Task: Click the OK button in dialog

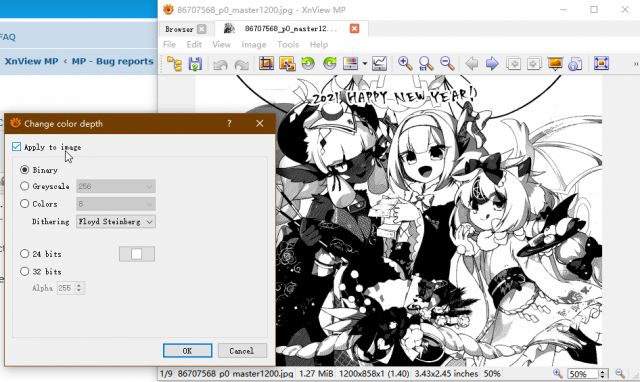Action: point(187,351)
